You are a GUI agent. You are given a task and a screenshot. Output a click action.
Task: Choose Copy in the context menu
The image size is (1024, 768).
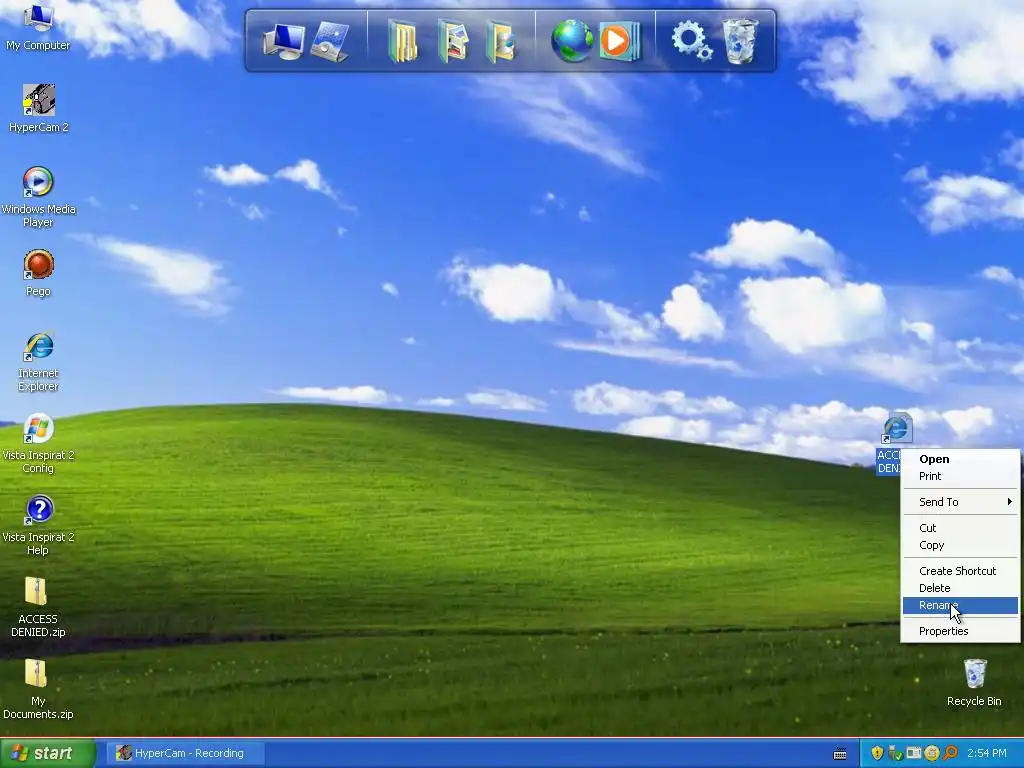tap(960, 545)
